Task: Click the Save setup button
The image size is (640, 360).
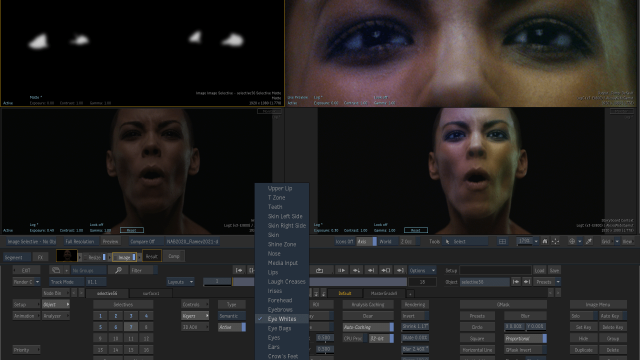Action: [554, 270]
